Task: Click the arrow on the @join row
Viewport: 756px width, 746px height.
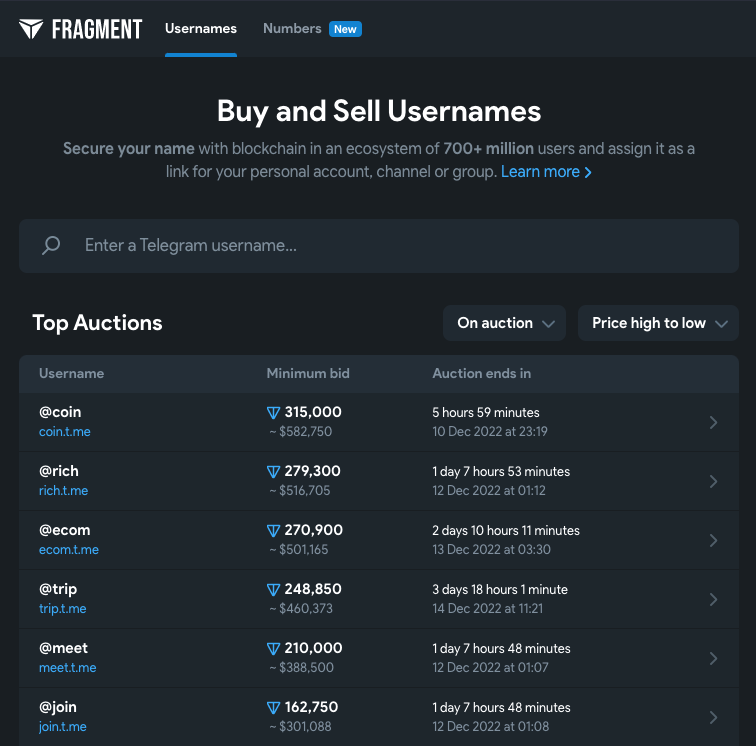Action: click(714, 718)
